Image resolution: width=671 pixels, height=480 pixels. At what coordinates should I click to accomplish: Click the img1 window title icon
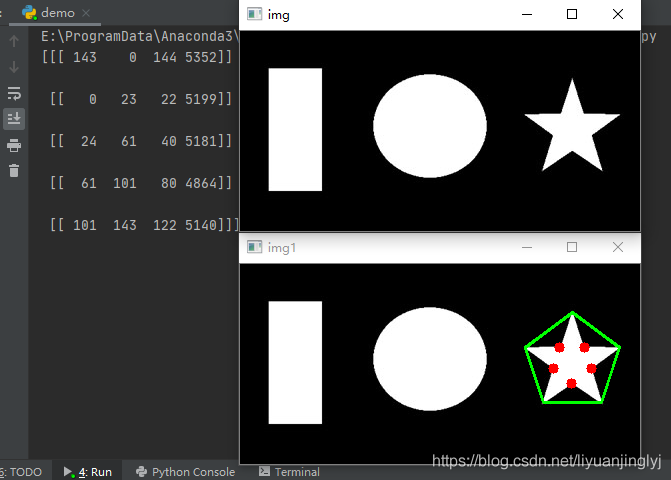pos(255,247)
